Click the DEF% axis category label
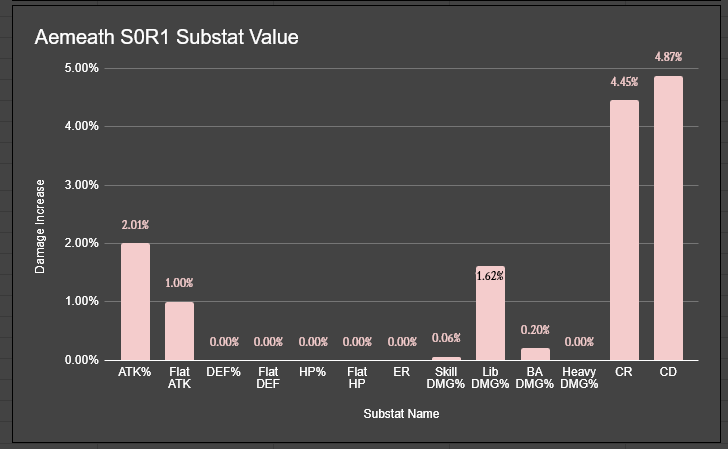The image size is (728, 449). [x=223, y=372]
